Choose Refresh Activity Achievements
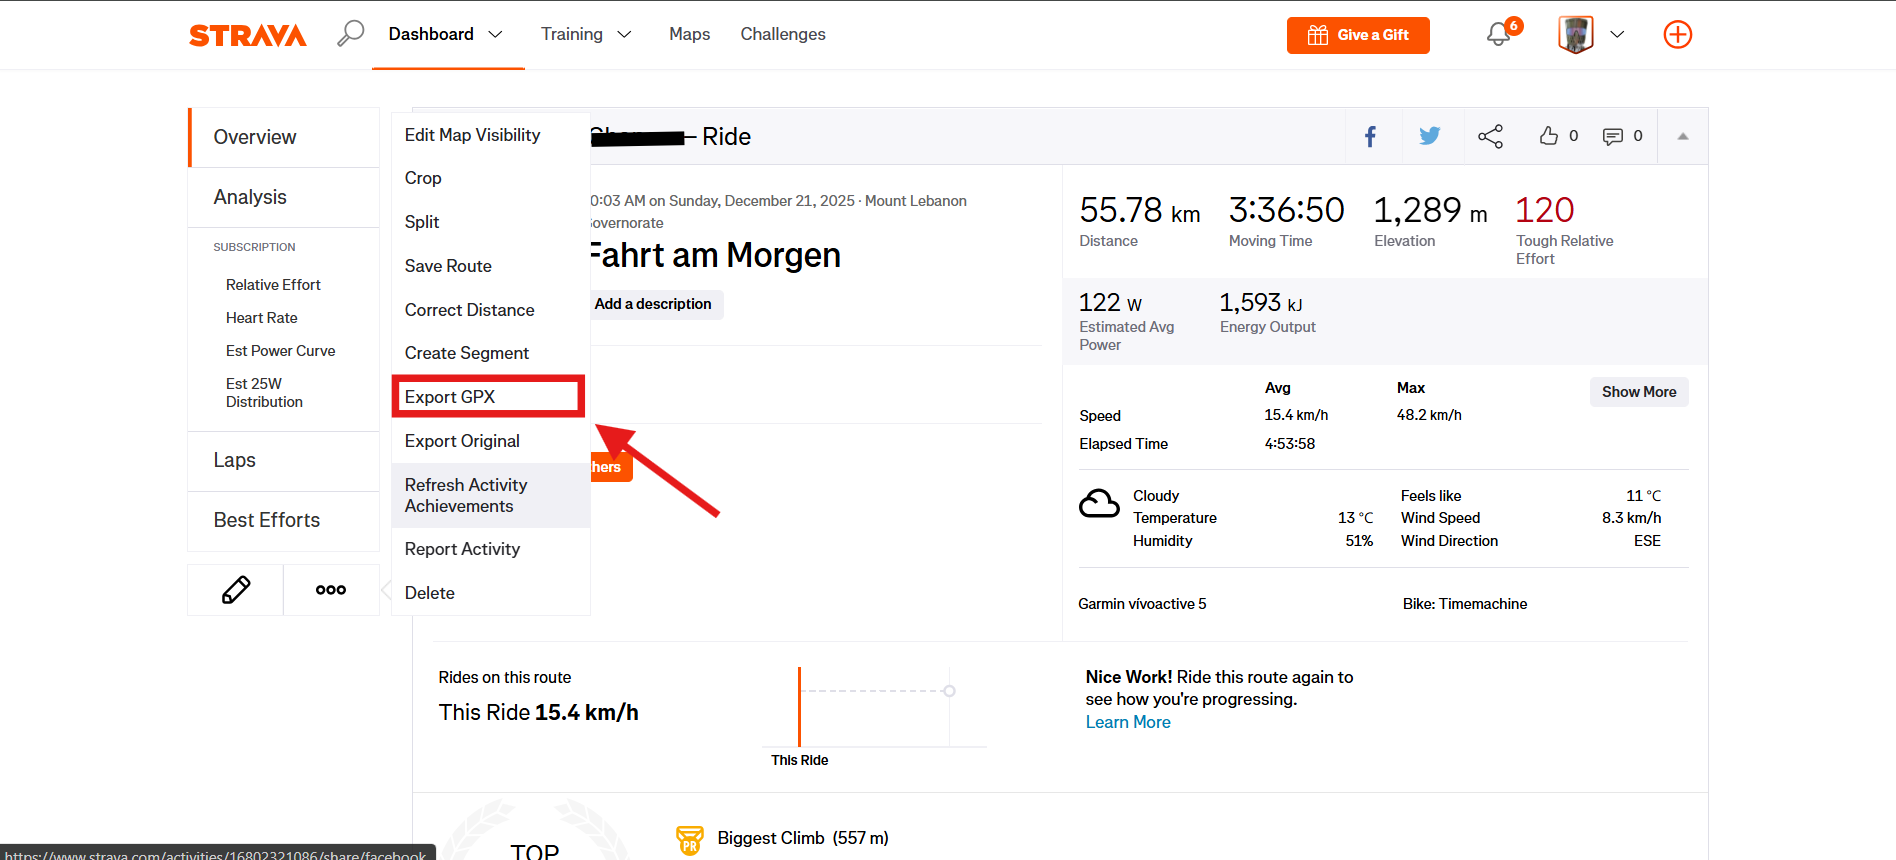Image resolution: width=1896 pixels, height=860 pixels. 490,495
